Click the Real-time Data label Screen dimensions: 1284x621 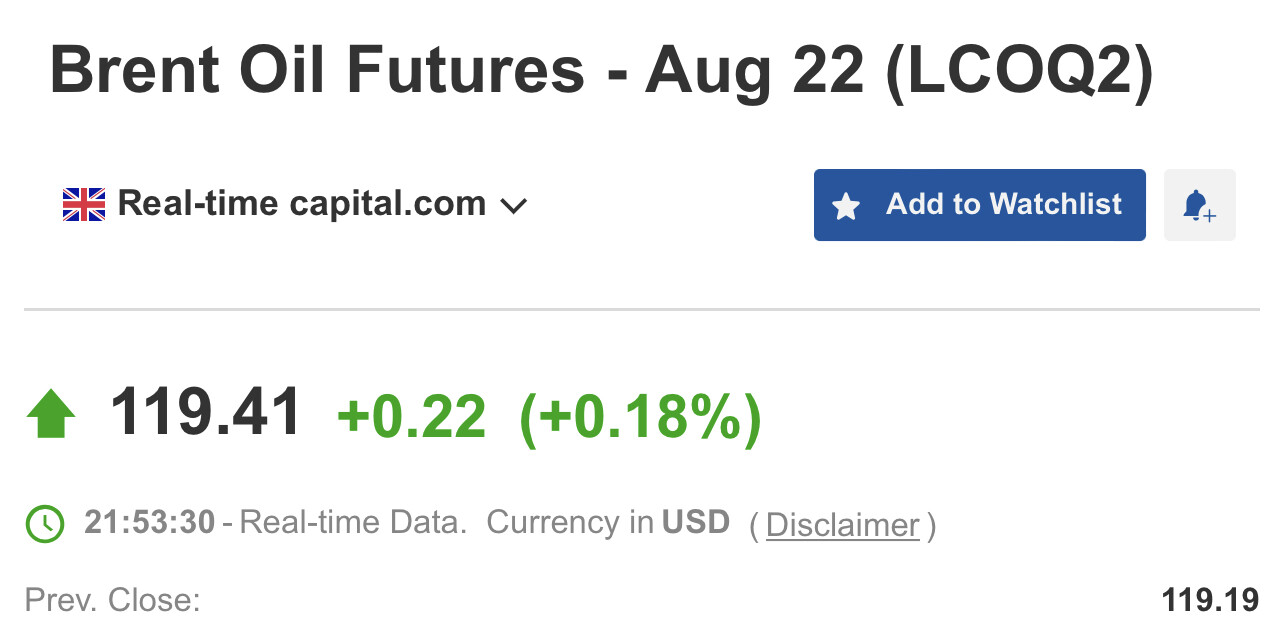coord(353,523)
